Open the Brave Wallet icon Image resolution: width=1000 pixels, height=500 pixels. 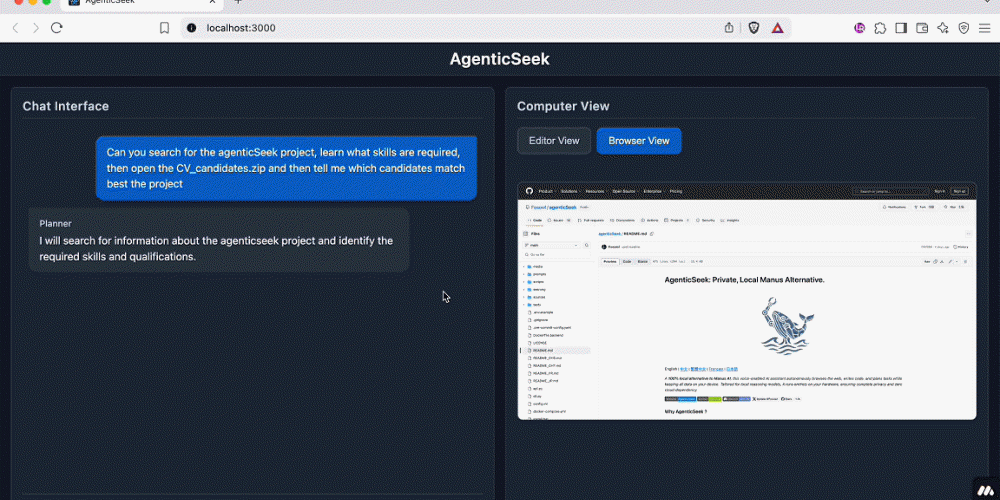point(922,28)
